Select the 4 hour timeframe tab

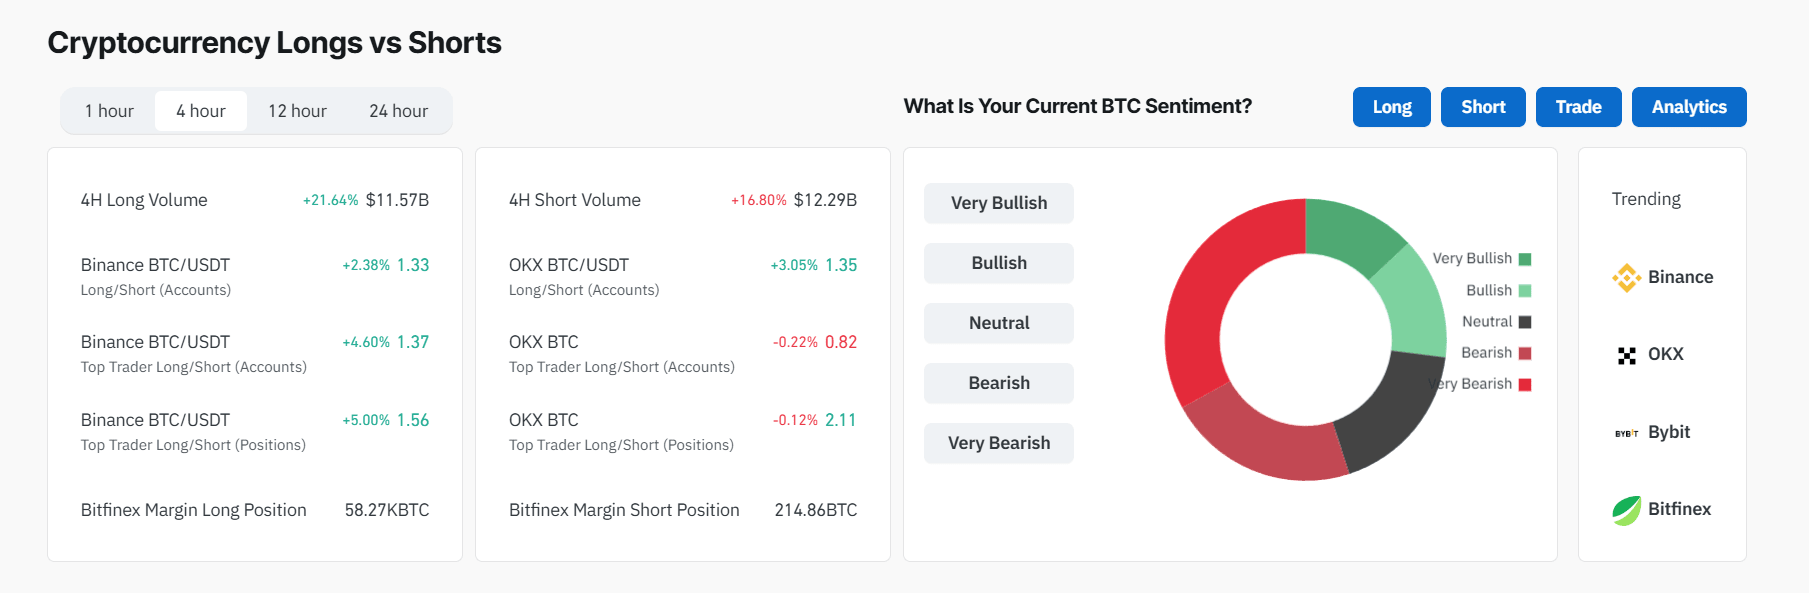pos(201,111)
